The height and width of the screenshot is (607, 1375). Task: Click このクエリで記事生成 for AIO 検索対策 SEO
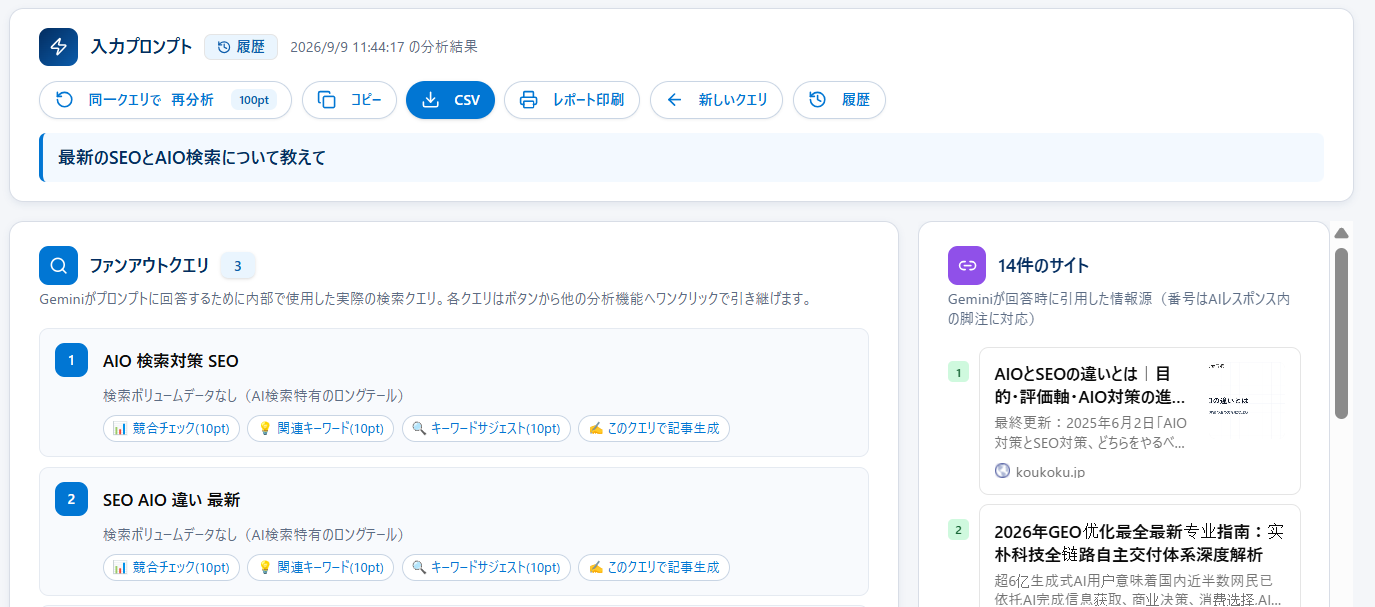click(654, 428)
